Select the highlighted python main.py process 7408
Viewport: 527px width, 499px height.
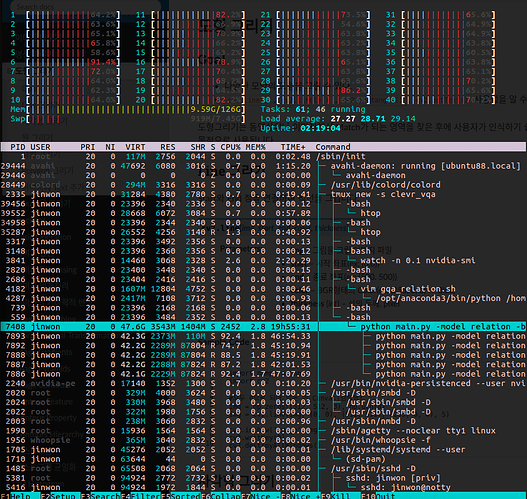264,327
